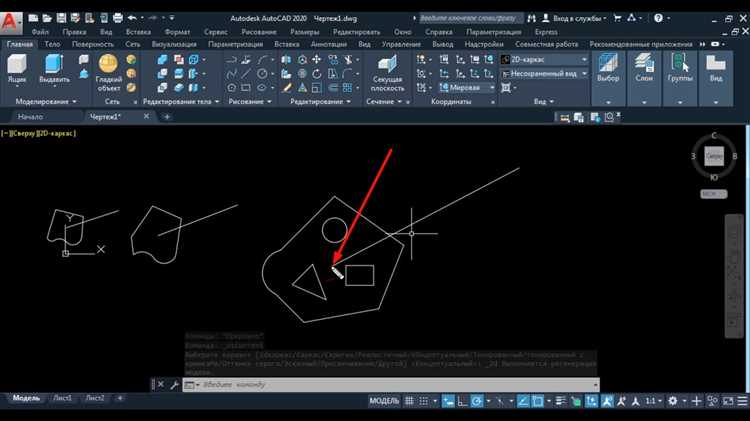Toggle 2D Object Snap in the status bar

tap(538, 401)
